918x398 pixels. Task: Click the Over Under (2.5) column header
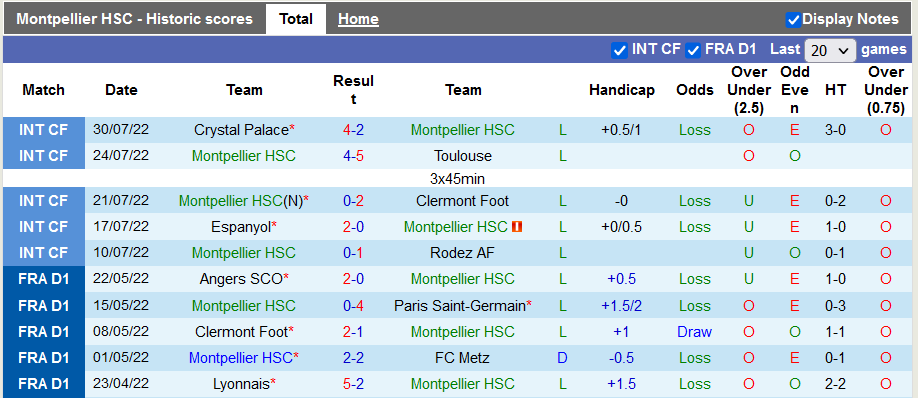(x=749, y=90)
